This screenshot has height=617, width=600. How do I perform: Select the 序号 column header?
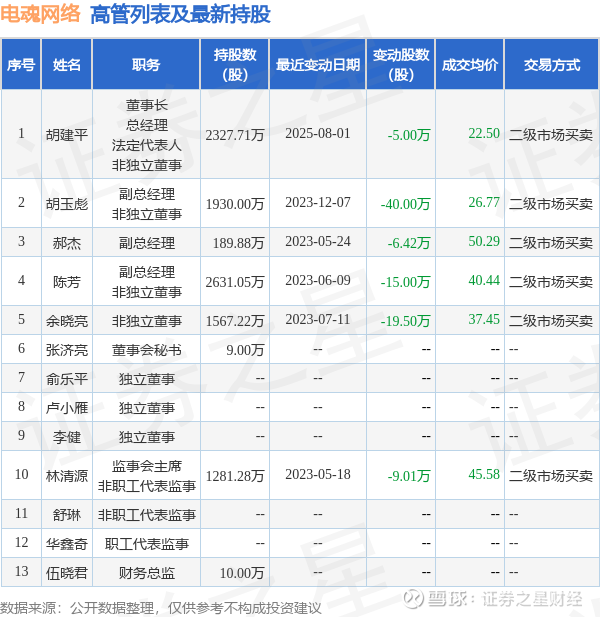(x=21, y=65)
